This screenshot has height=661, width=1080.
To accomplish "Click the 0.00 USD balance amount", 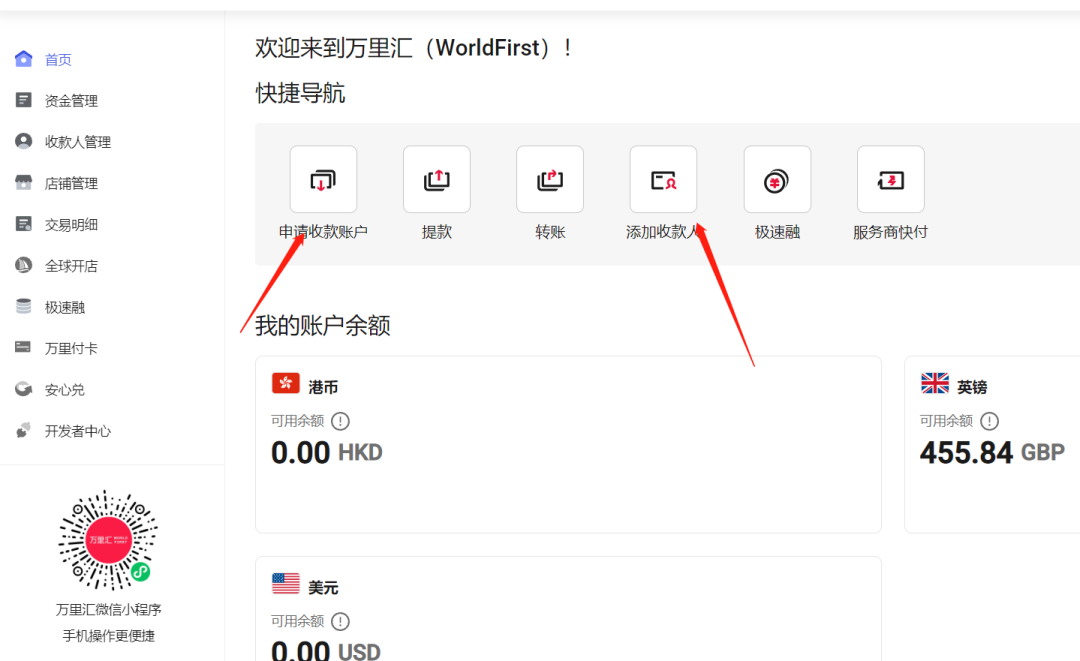I will pos(326,650).
